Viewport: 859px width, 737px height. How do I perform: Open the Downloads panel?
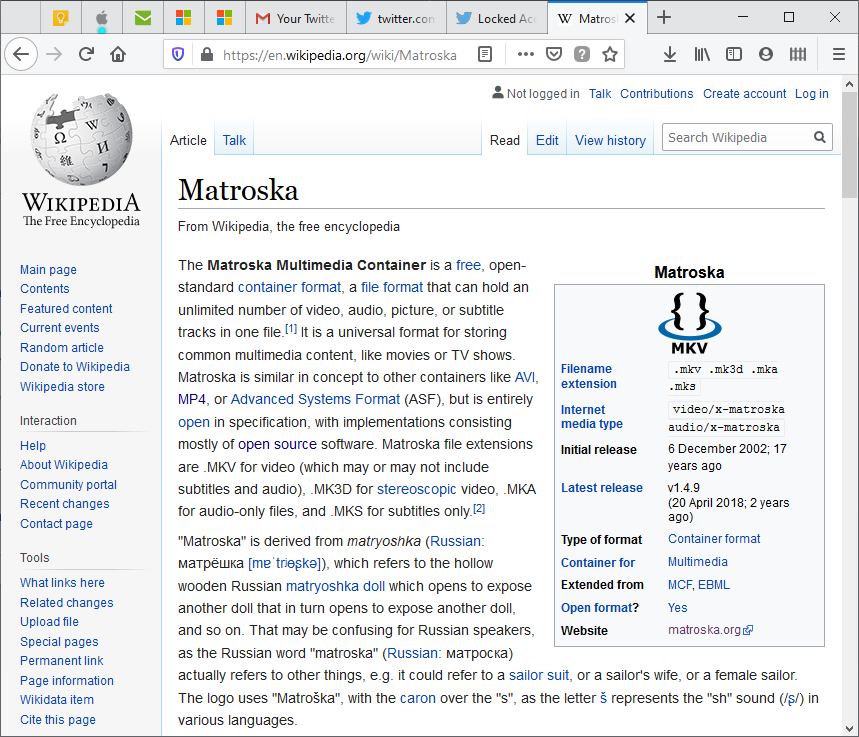pyautogui.click(x=669, y=54)
